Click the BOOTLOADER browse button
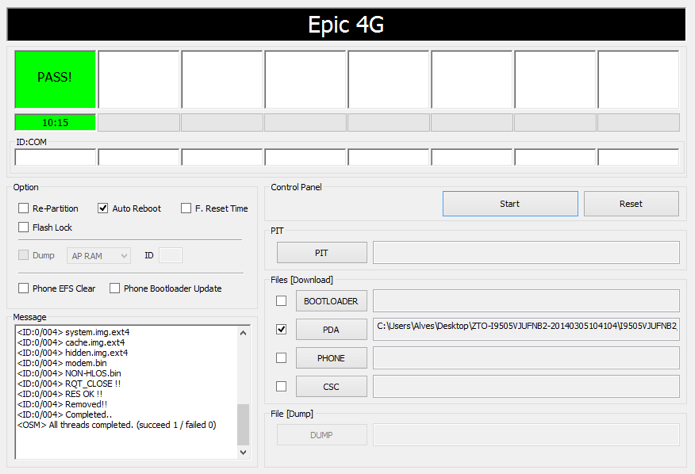695x474 pixels. pyautogui.click(x=332, y=301)
